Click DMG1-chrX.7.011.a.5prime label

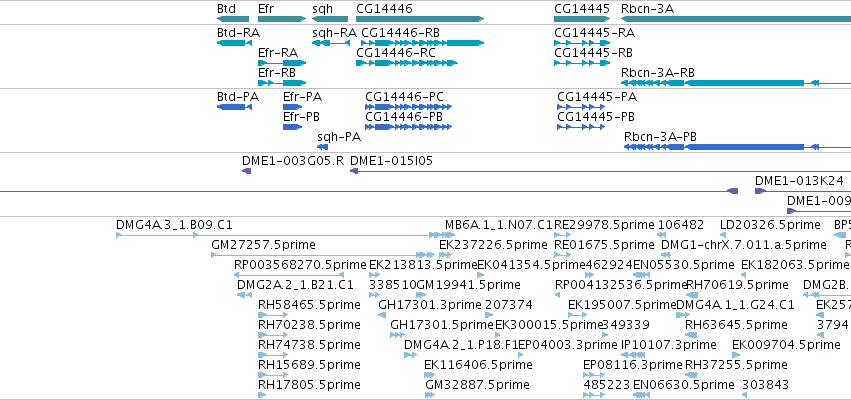pyautogui.click(x=744, y=245)
